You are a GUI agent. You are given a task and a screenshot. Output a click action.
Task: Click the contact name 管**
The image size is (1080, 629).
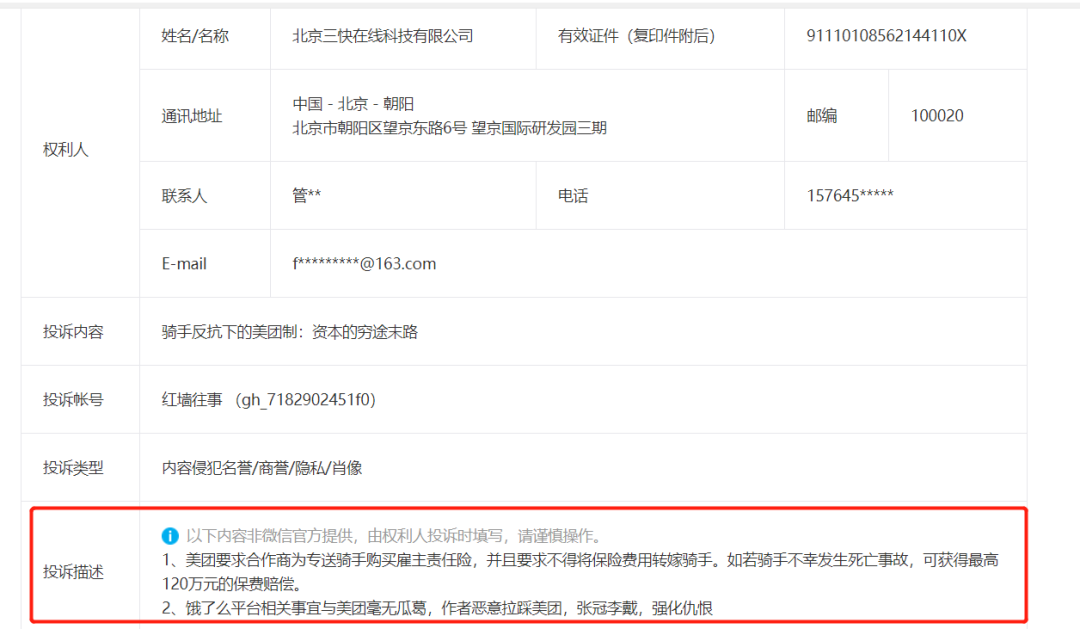[x=307, y=196]
